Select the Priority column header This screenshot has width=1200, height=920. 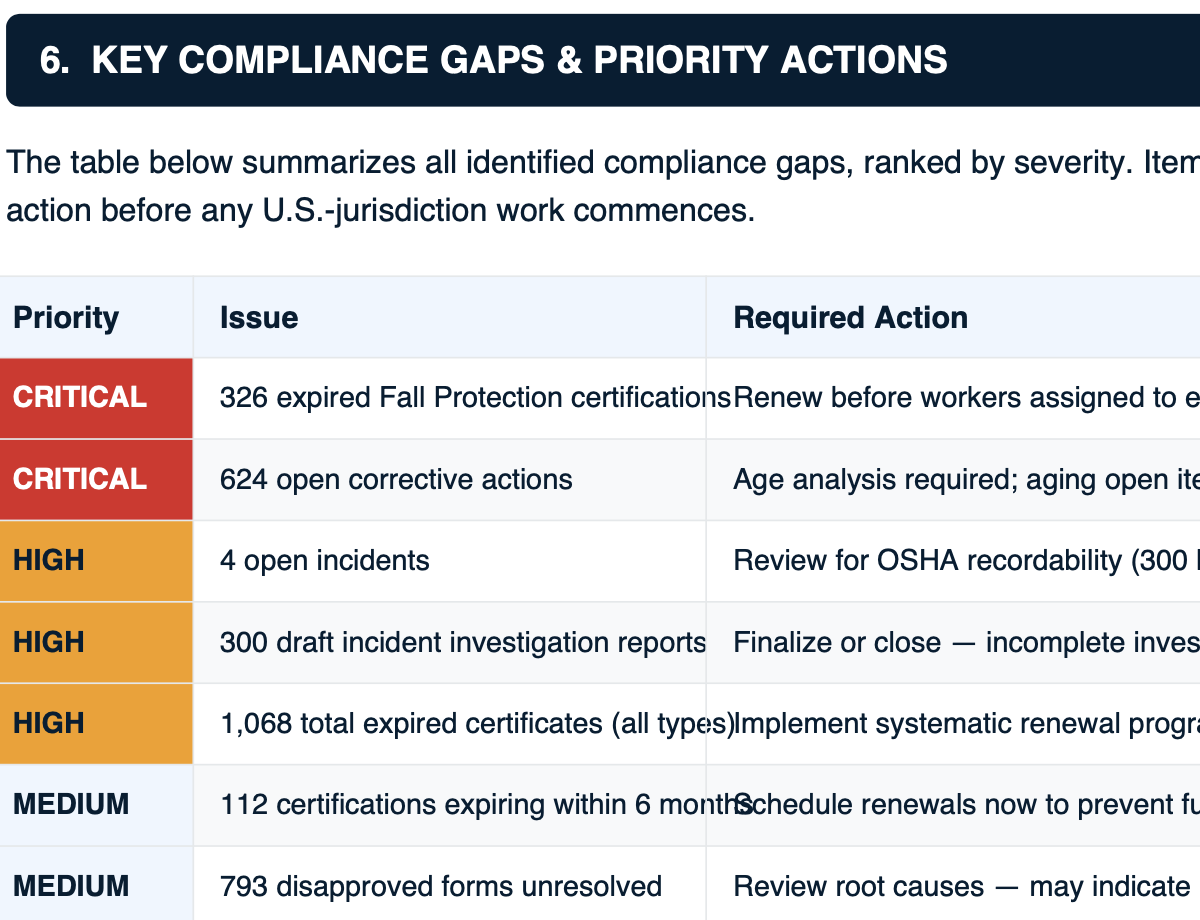coord(96,317)
